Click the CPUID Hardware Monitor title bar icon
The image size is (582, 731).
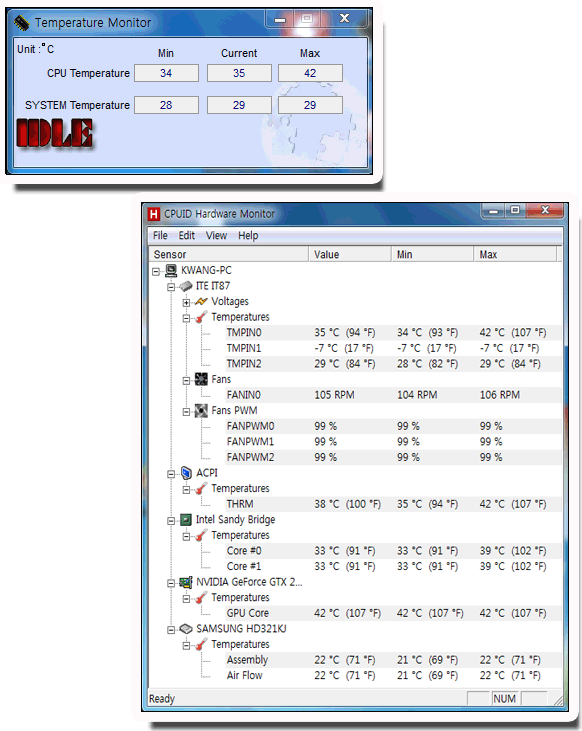[154, 214]
